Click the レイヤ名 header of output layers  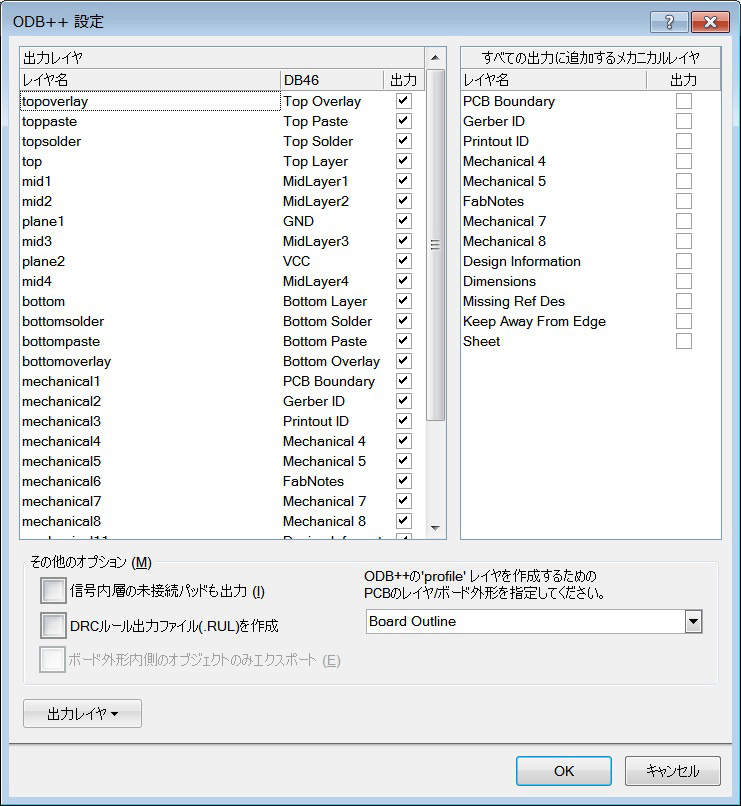tap(150, 80)
